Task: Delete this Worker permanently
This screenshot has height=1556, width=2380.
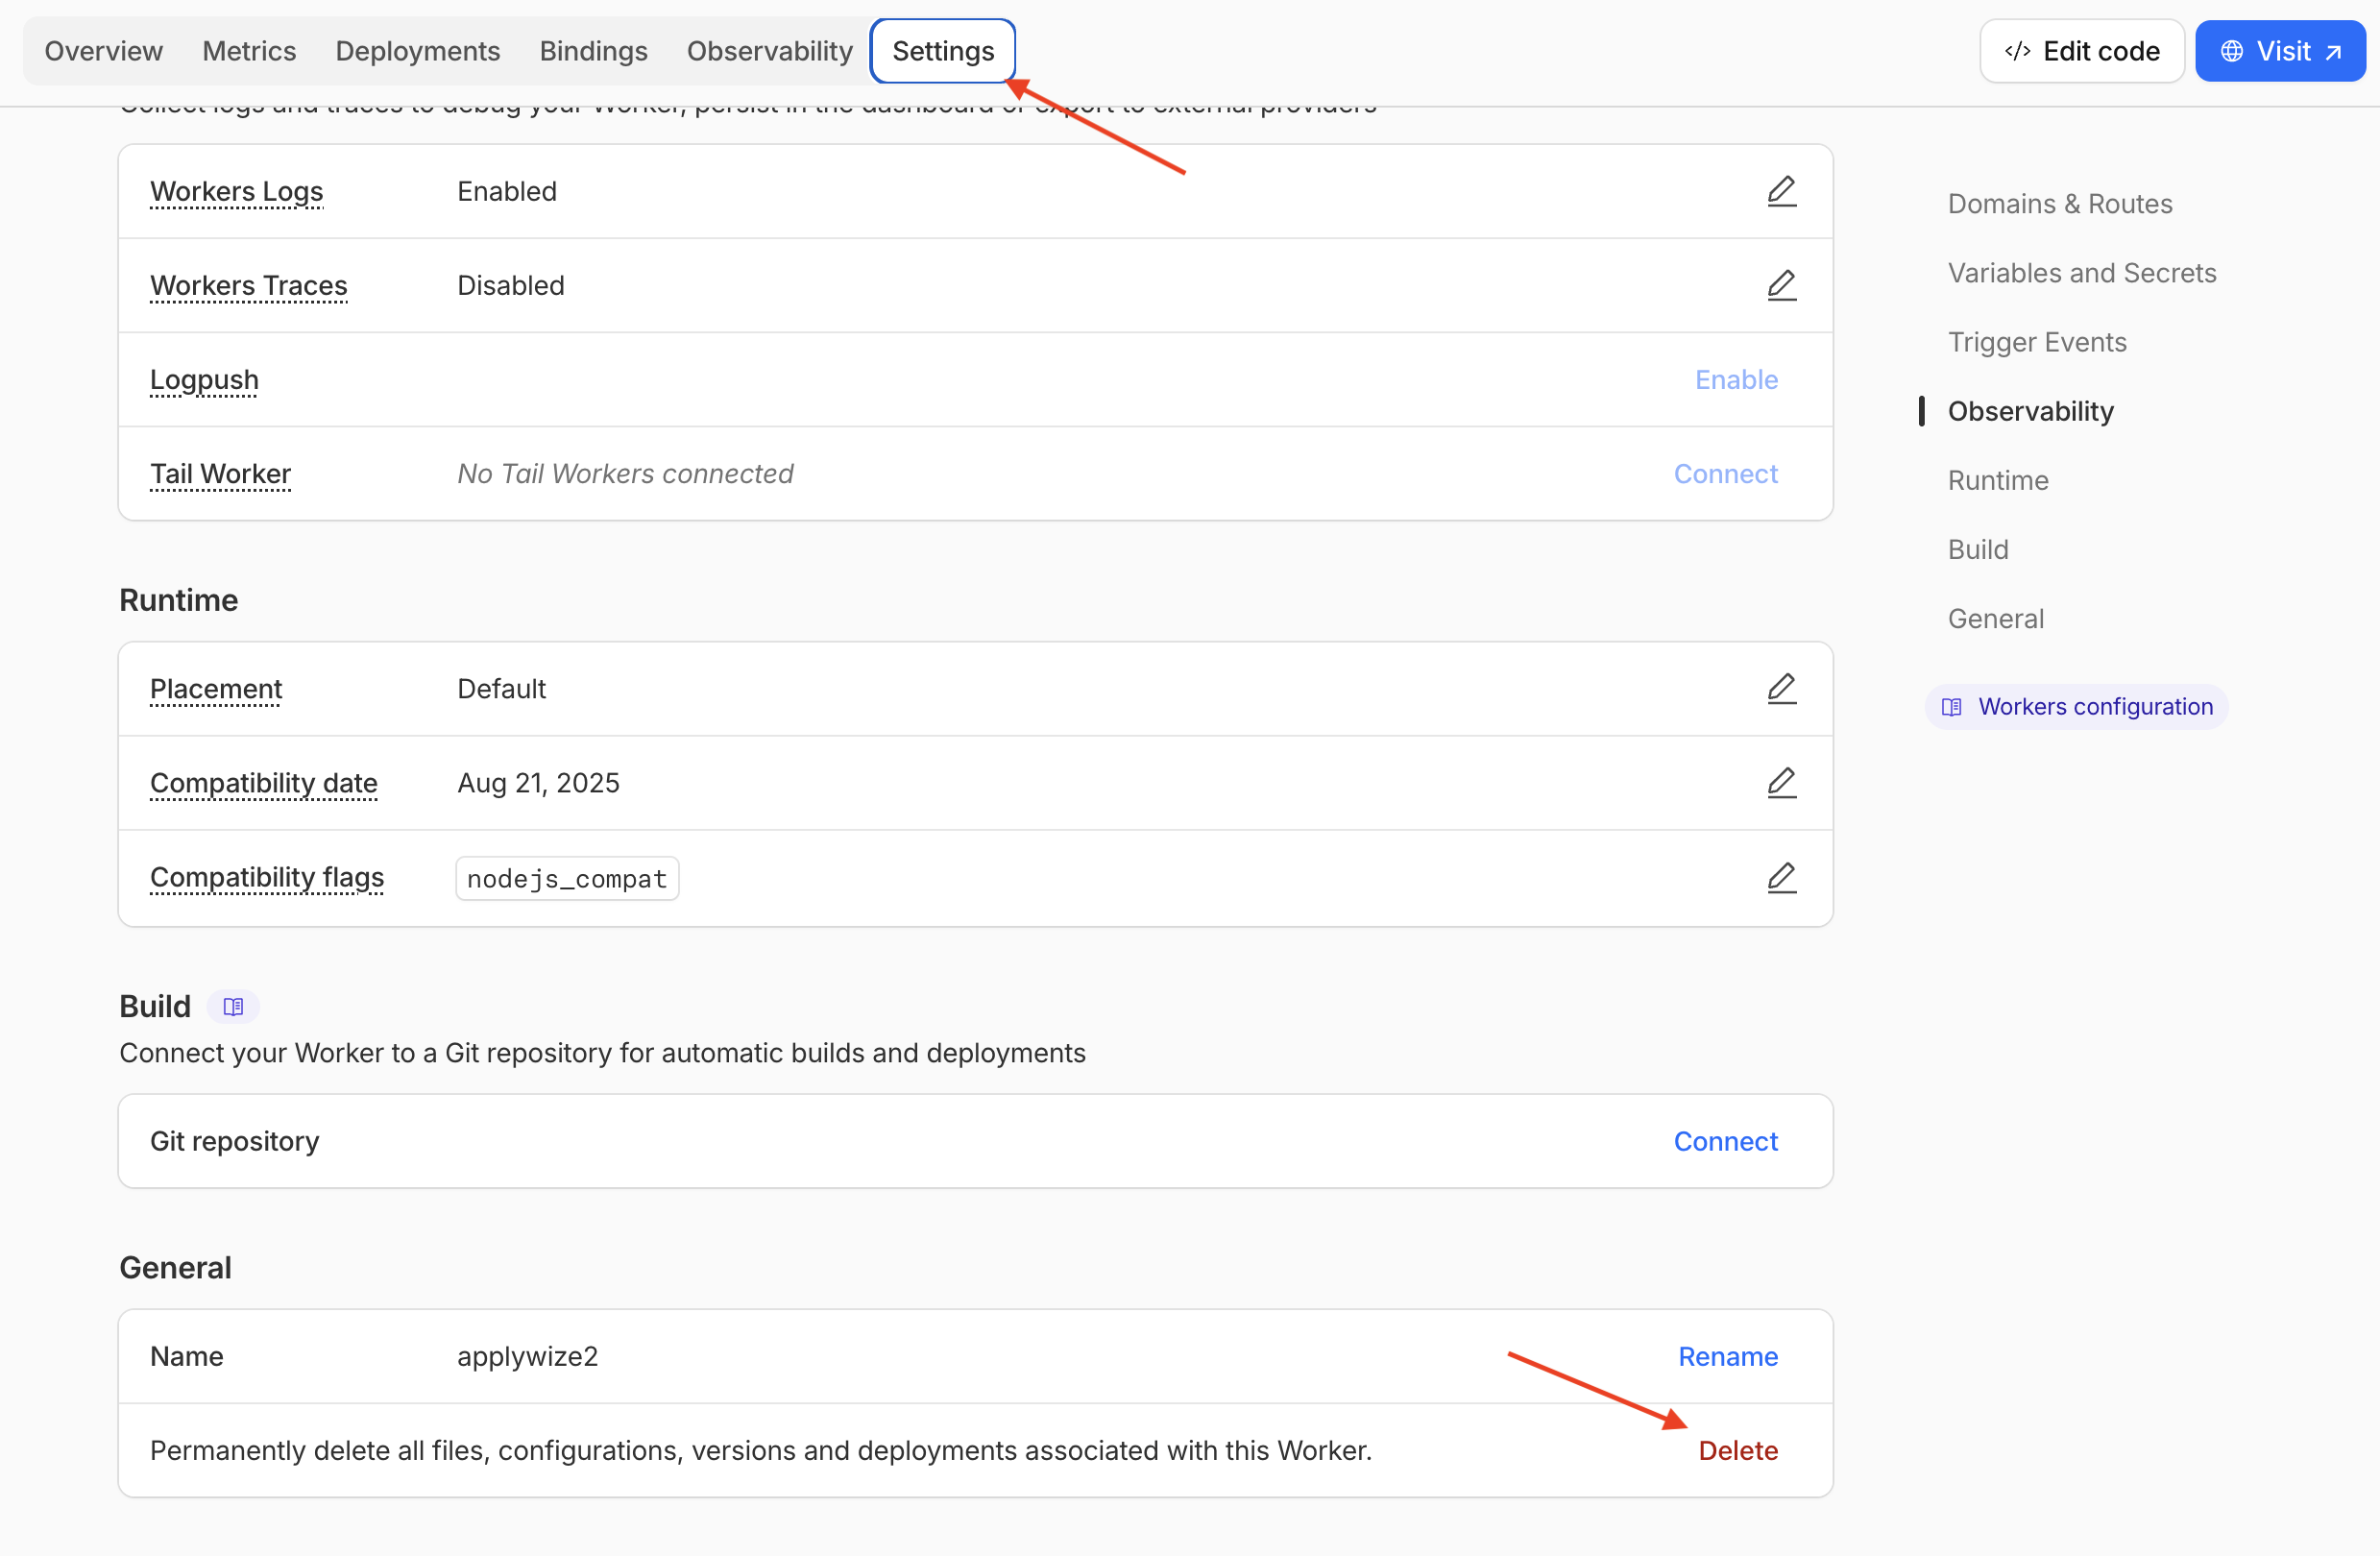Action: (x=1738, y=1450)
